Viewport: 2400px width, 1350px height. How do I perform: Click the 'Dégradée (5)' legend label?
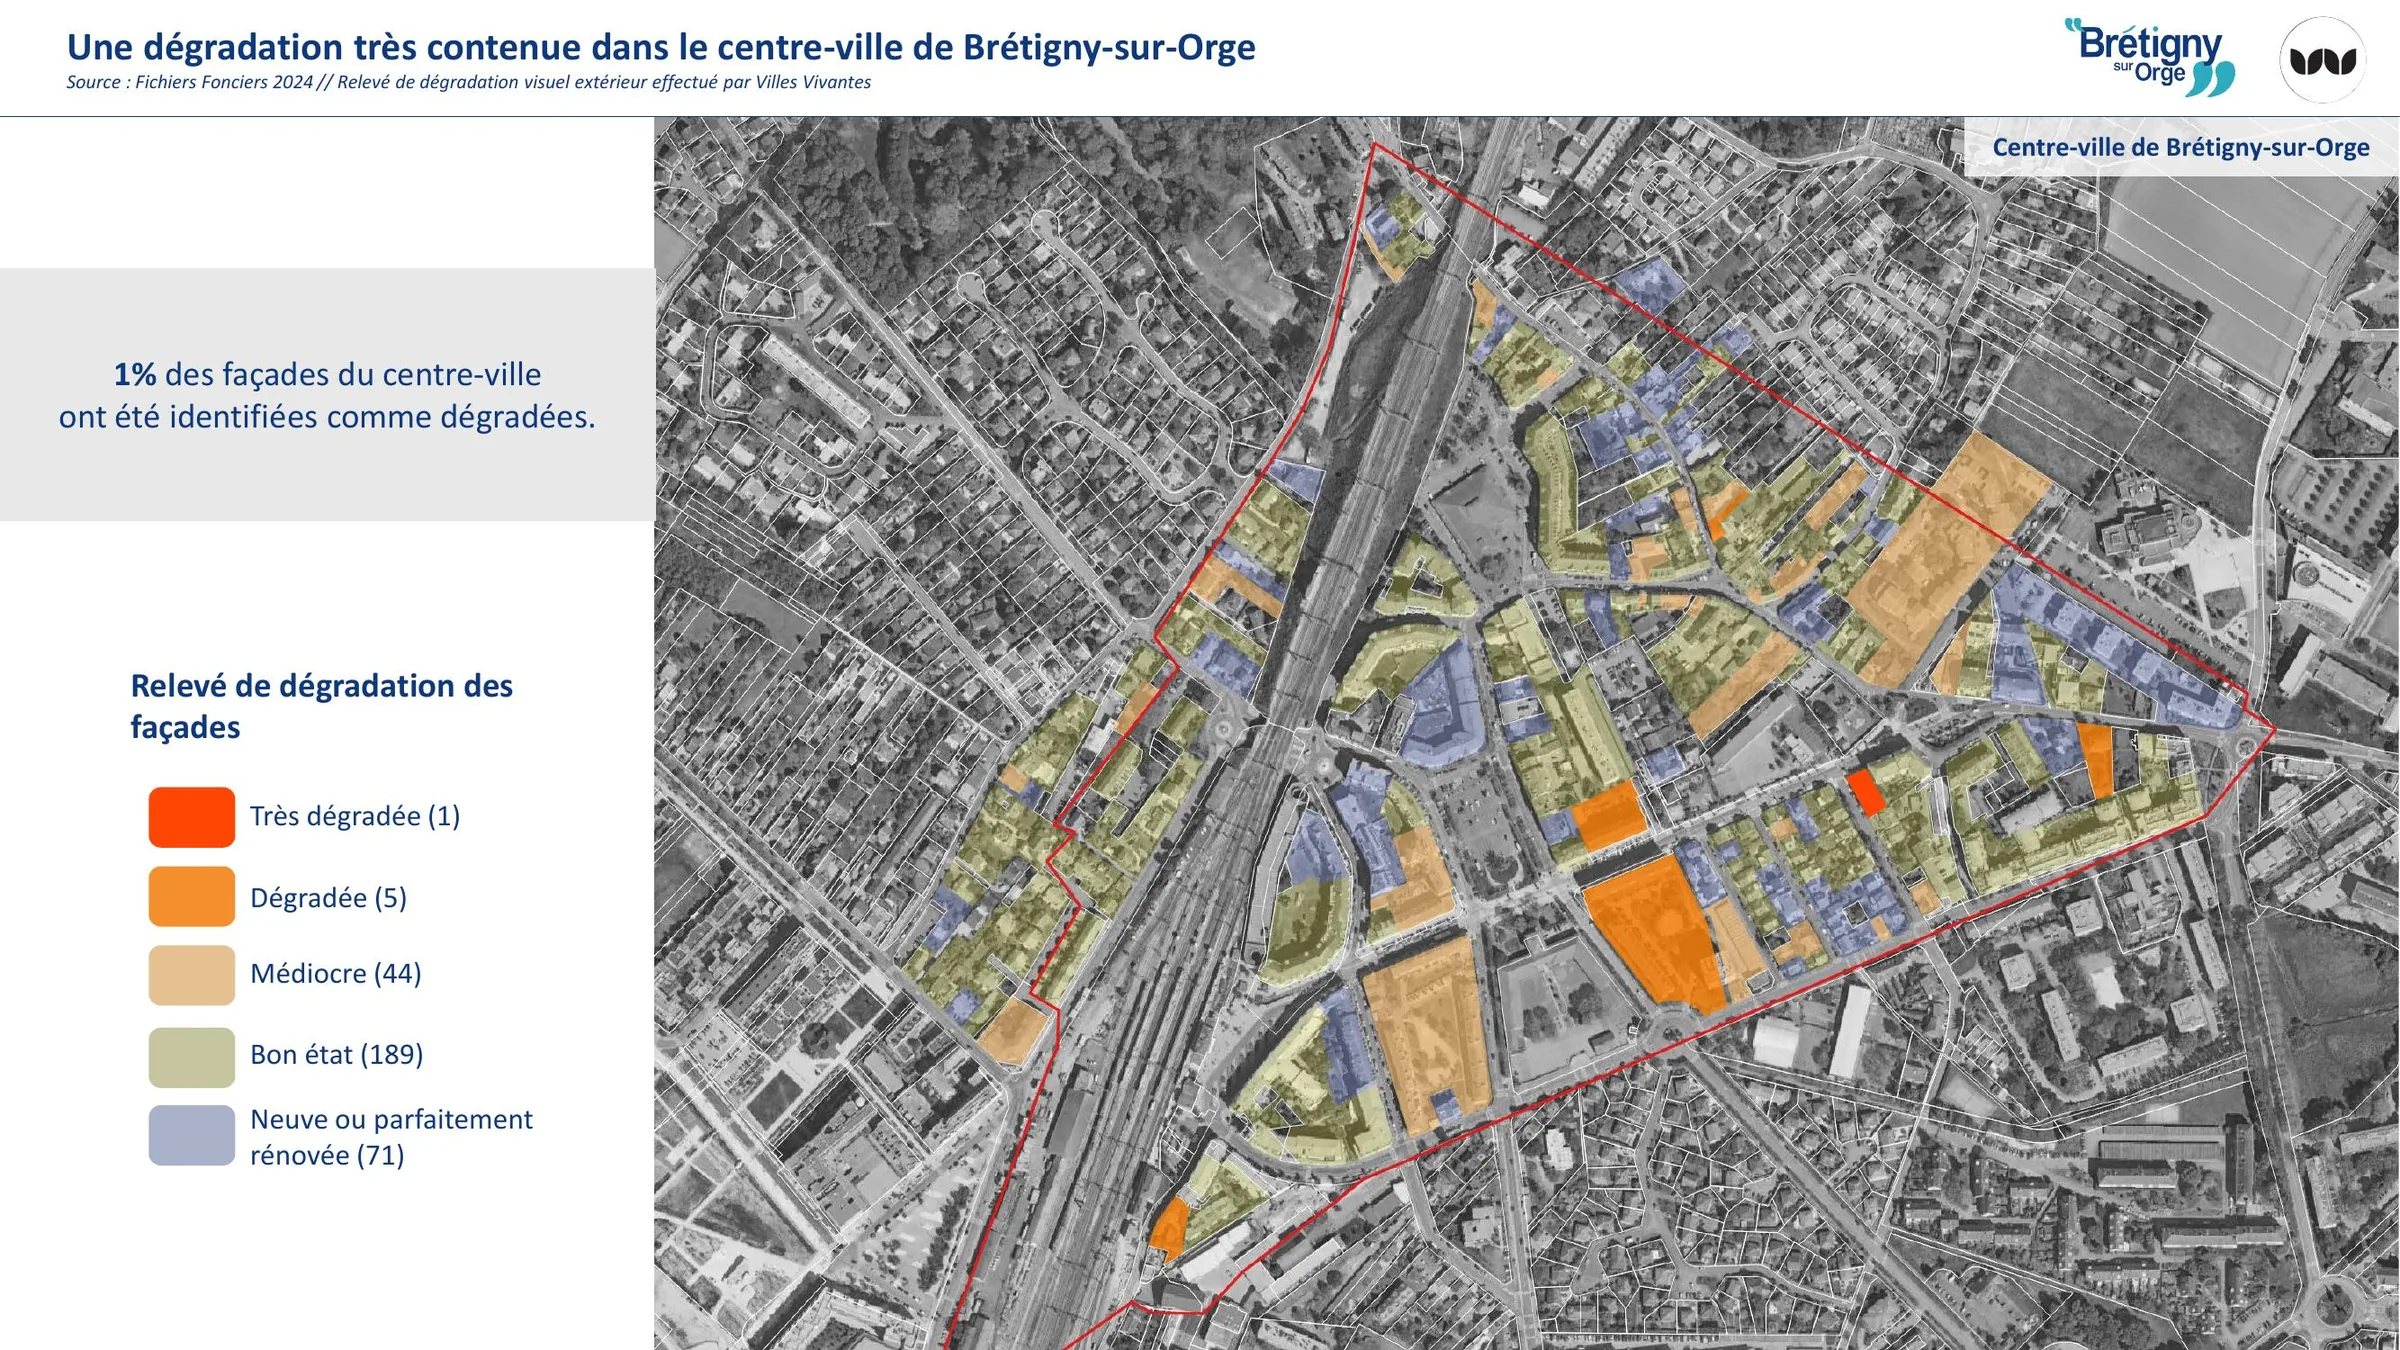pos(328,897)
